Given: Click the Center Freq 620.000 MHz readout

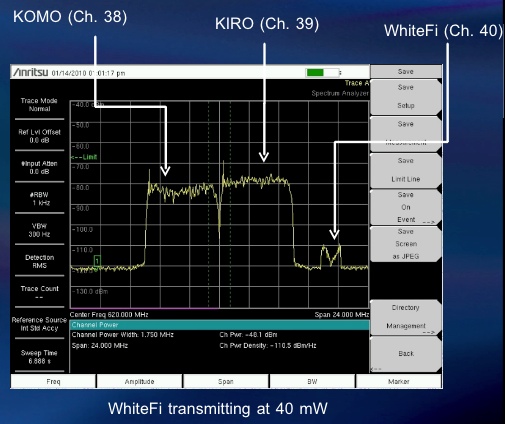Looking at the screenshot, I should tap(109, 314).
